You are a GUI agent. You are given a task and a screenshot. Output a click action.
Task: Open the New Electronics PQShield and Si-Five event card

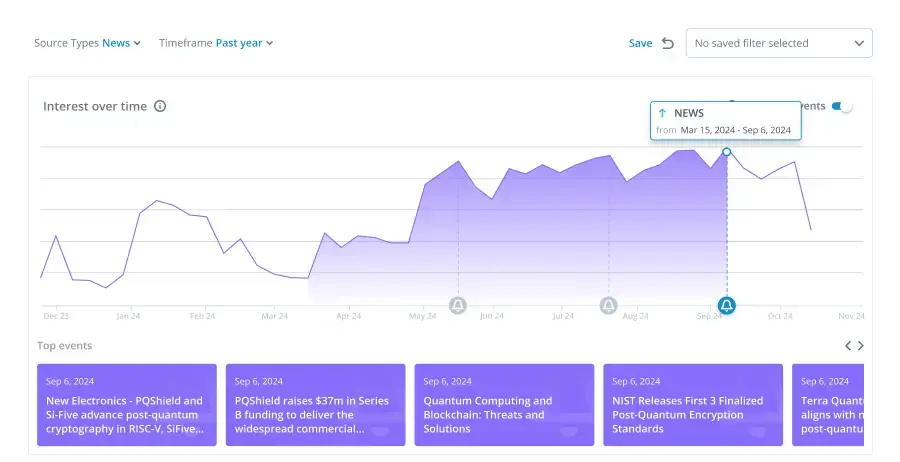[127, 405]
